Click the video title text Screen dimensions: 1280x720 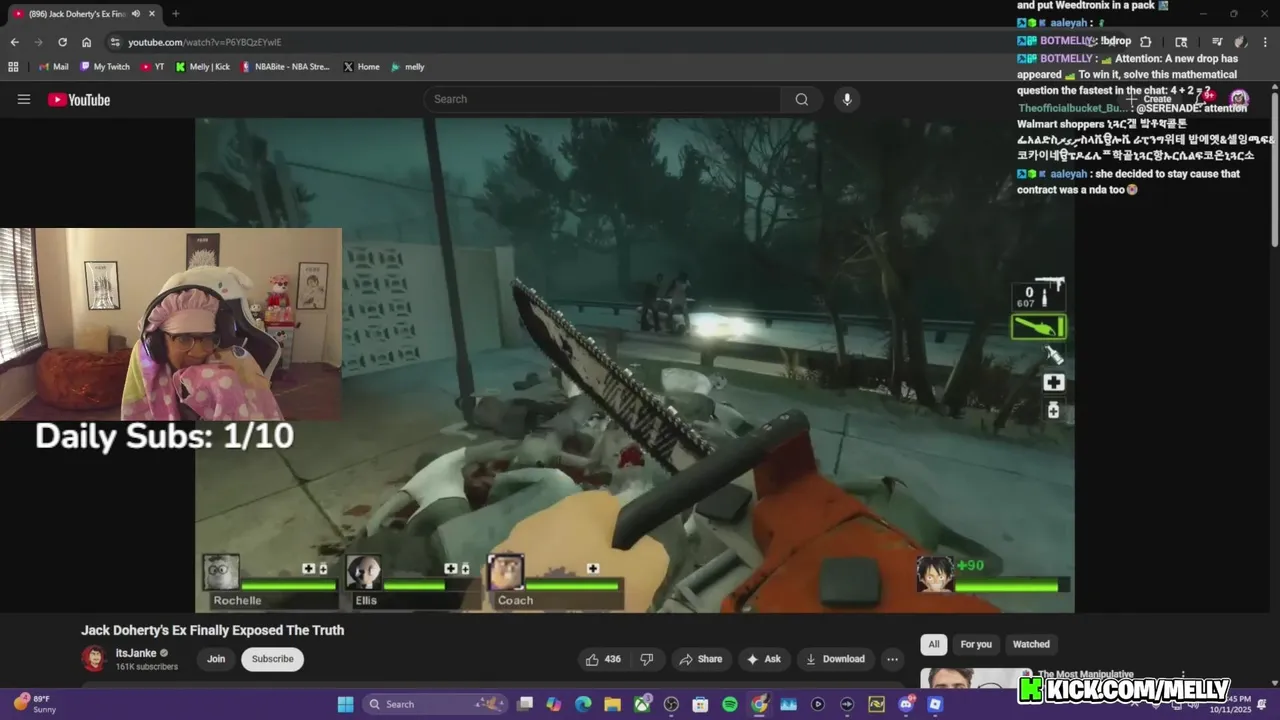212,630
